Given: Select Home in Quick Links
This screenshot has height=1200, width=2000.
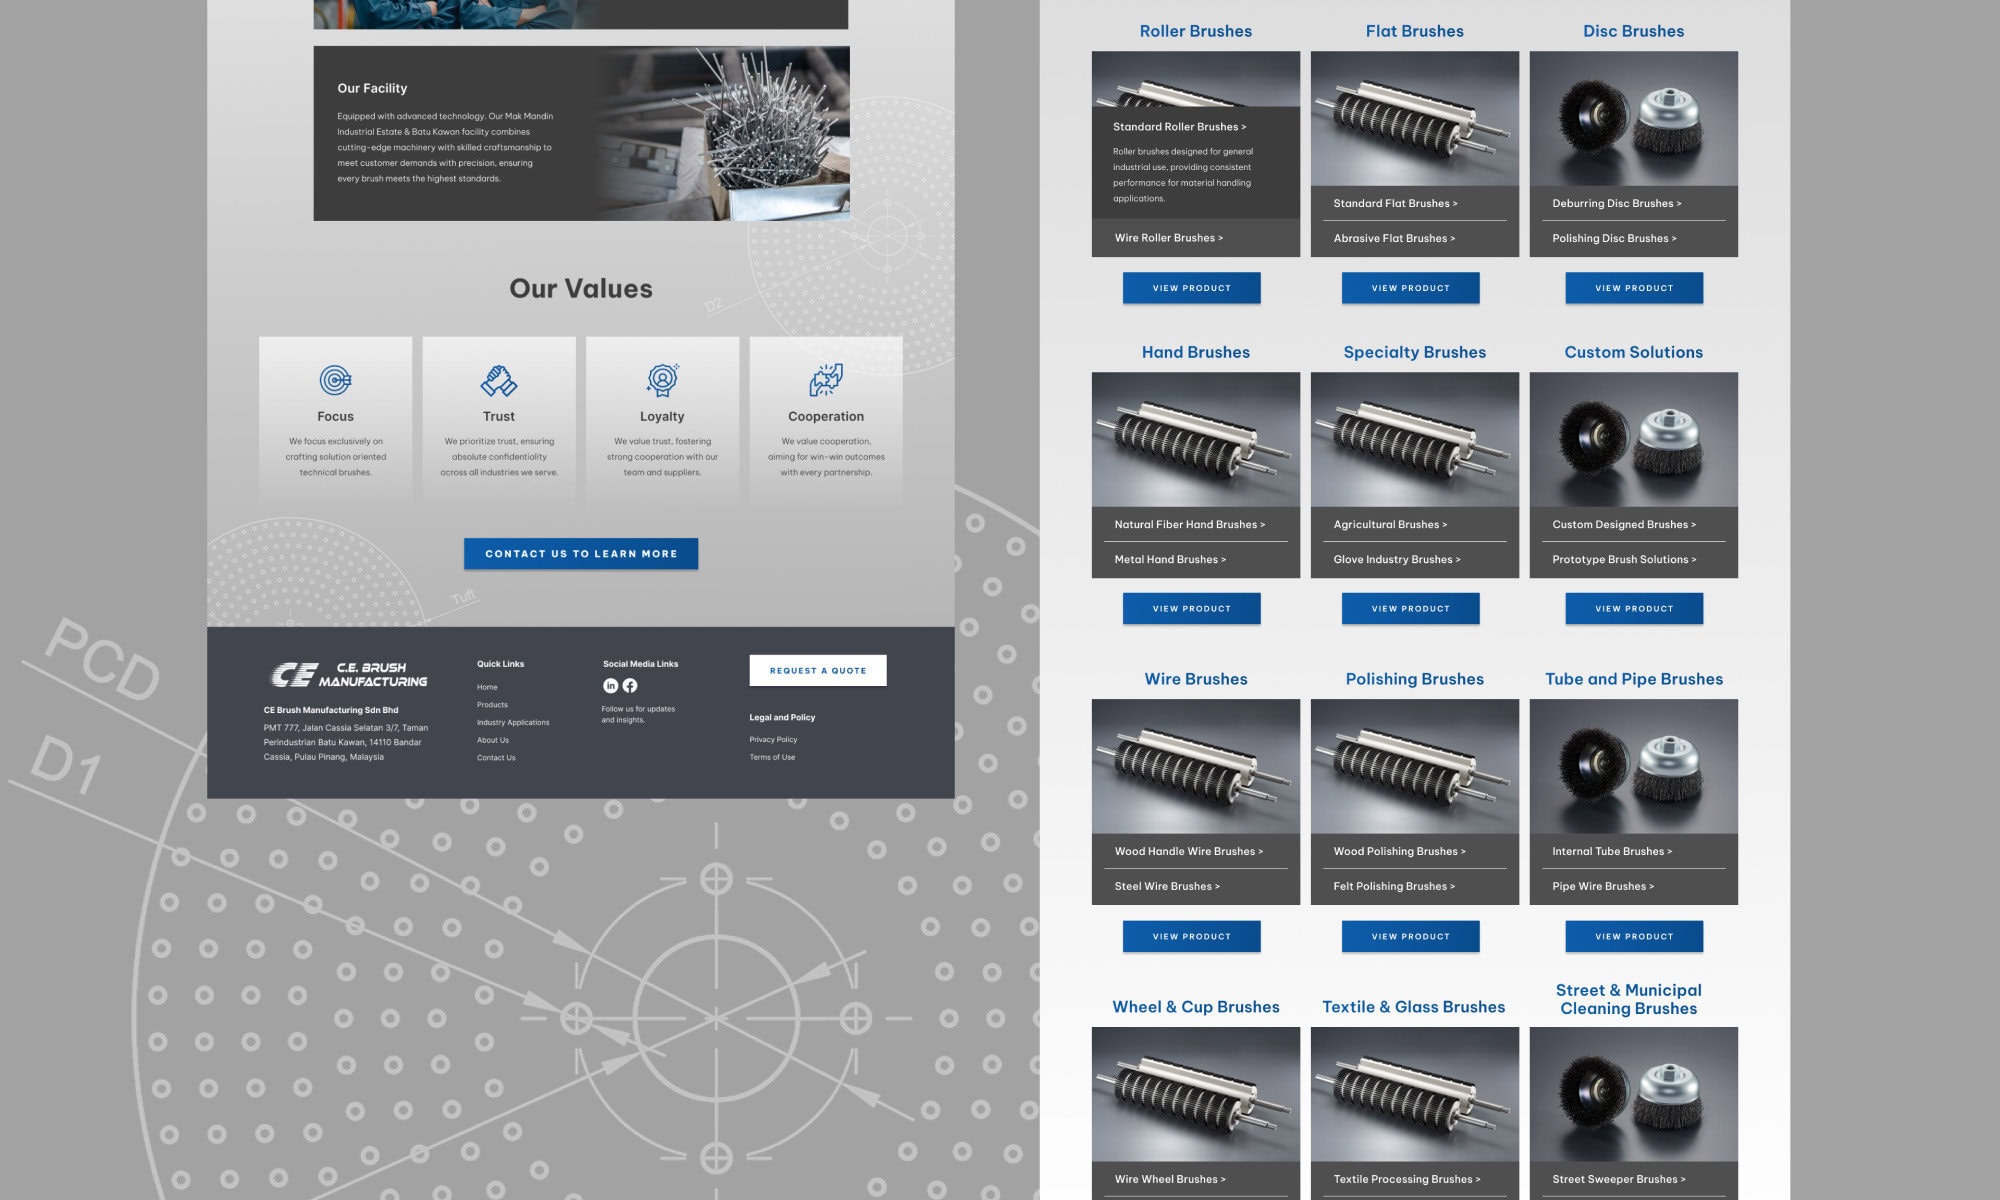Looking at the screenshot, I should (x=487, y=687).
